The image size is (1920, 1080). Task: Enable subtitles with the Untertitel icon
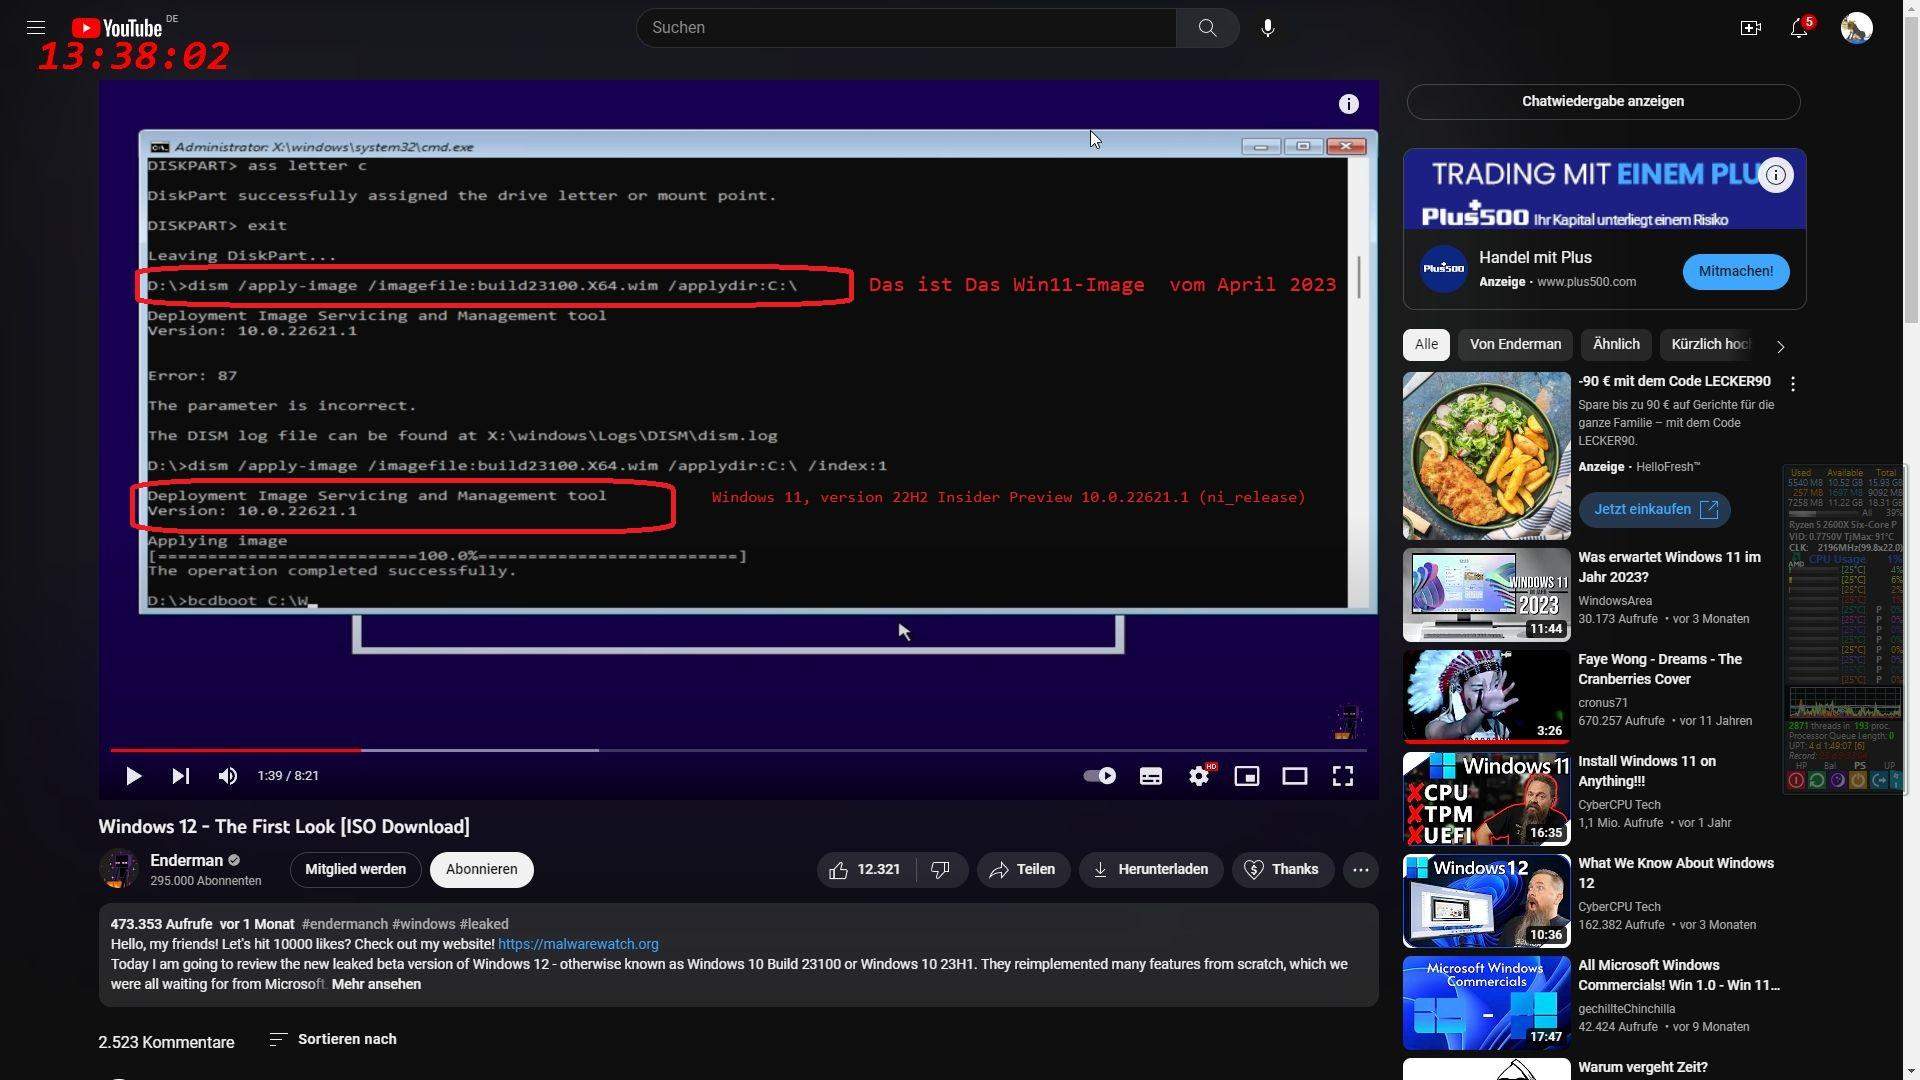1151,775
